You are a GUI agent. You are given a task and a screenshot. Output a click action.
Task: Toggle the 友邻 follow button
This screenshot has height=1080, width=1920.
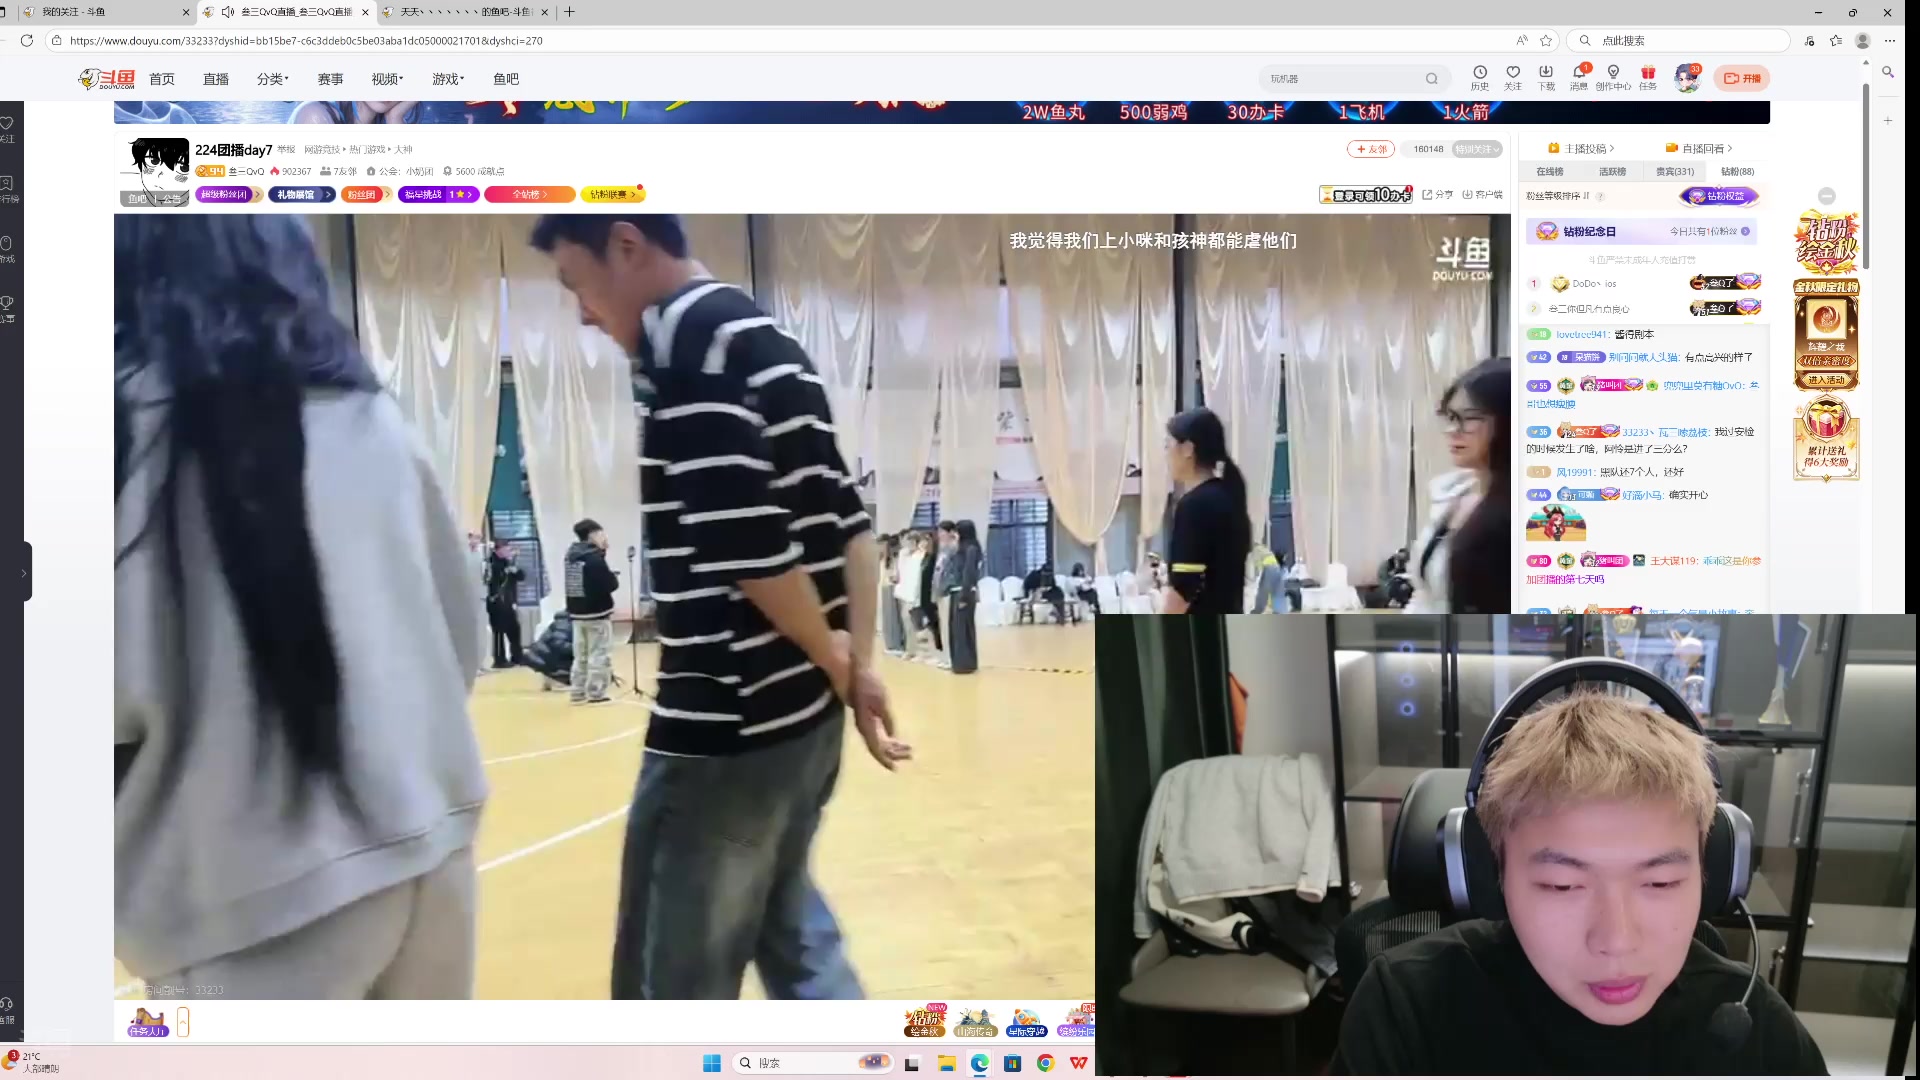1370,149
